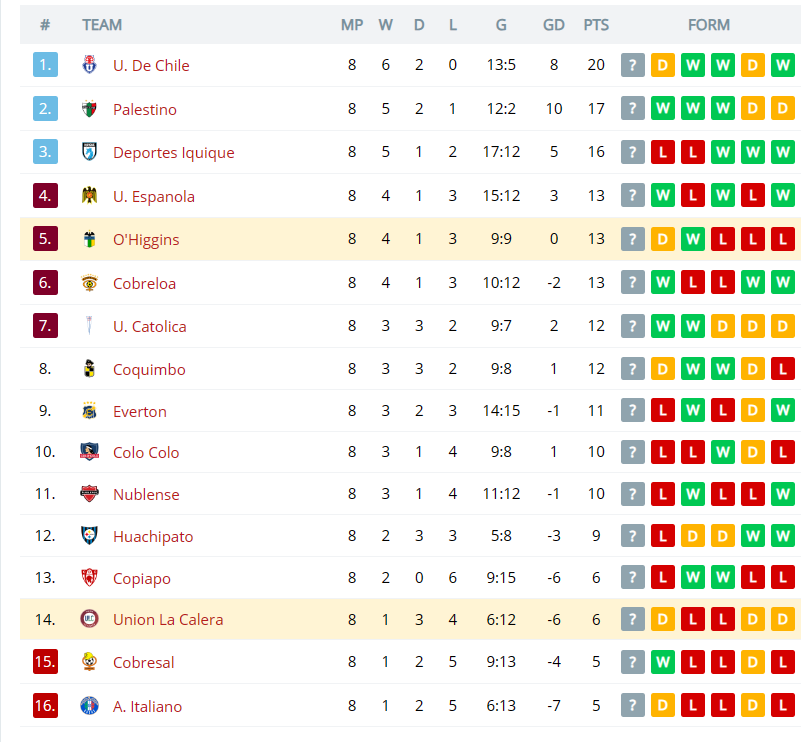Click the question mark next to O'Higgins form

[633, 239]
